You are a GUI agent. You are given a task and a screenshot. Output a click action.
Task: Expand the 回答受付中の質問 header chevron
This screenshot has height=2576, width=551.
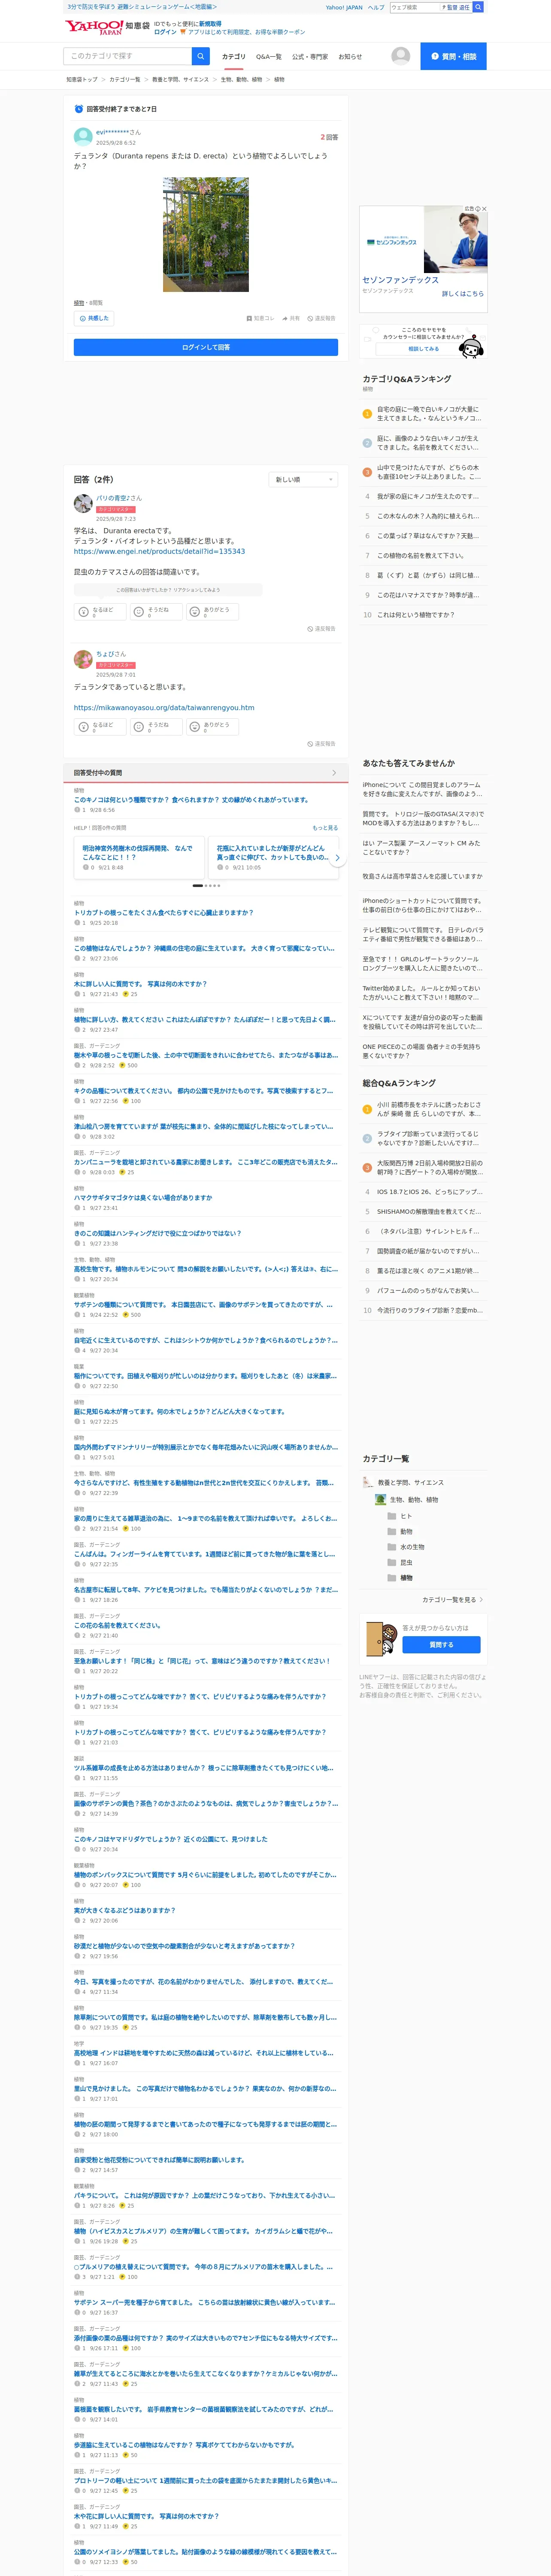pos(334,773)
